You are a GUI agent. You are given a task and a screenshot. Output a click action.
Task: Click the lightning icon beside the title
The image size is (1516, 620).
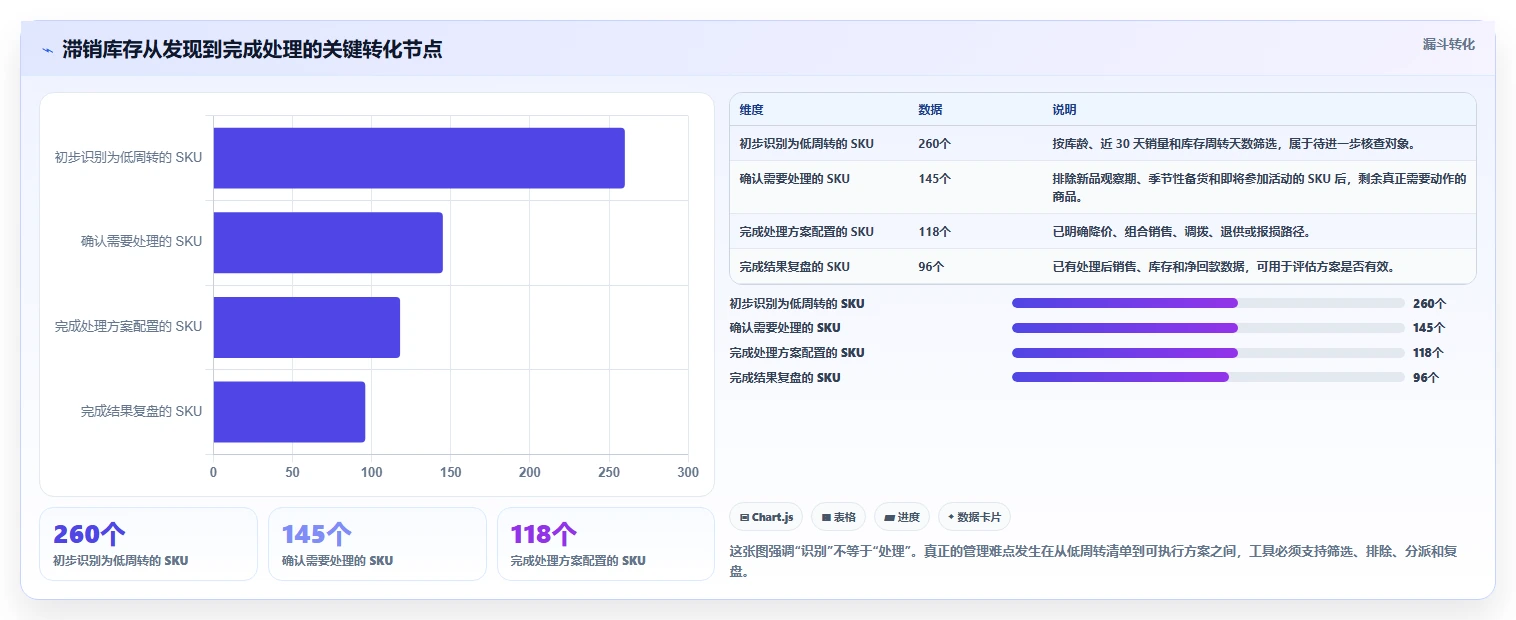47,50
